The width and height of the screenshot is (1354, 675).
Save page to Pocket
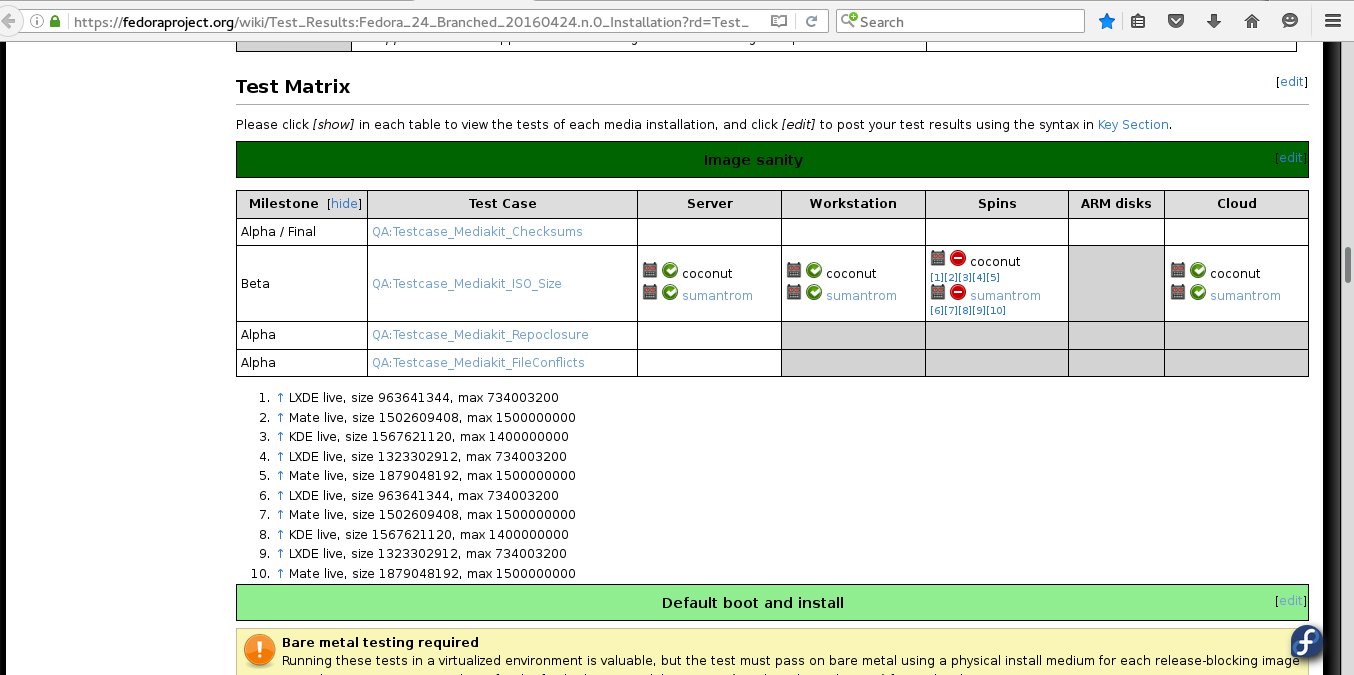click(x=1177, y=21)
